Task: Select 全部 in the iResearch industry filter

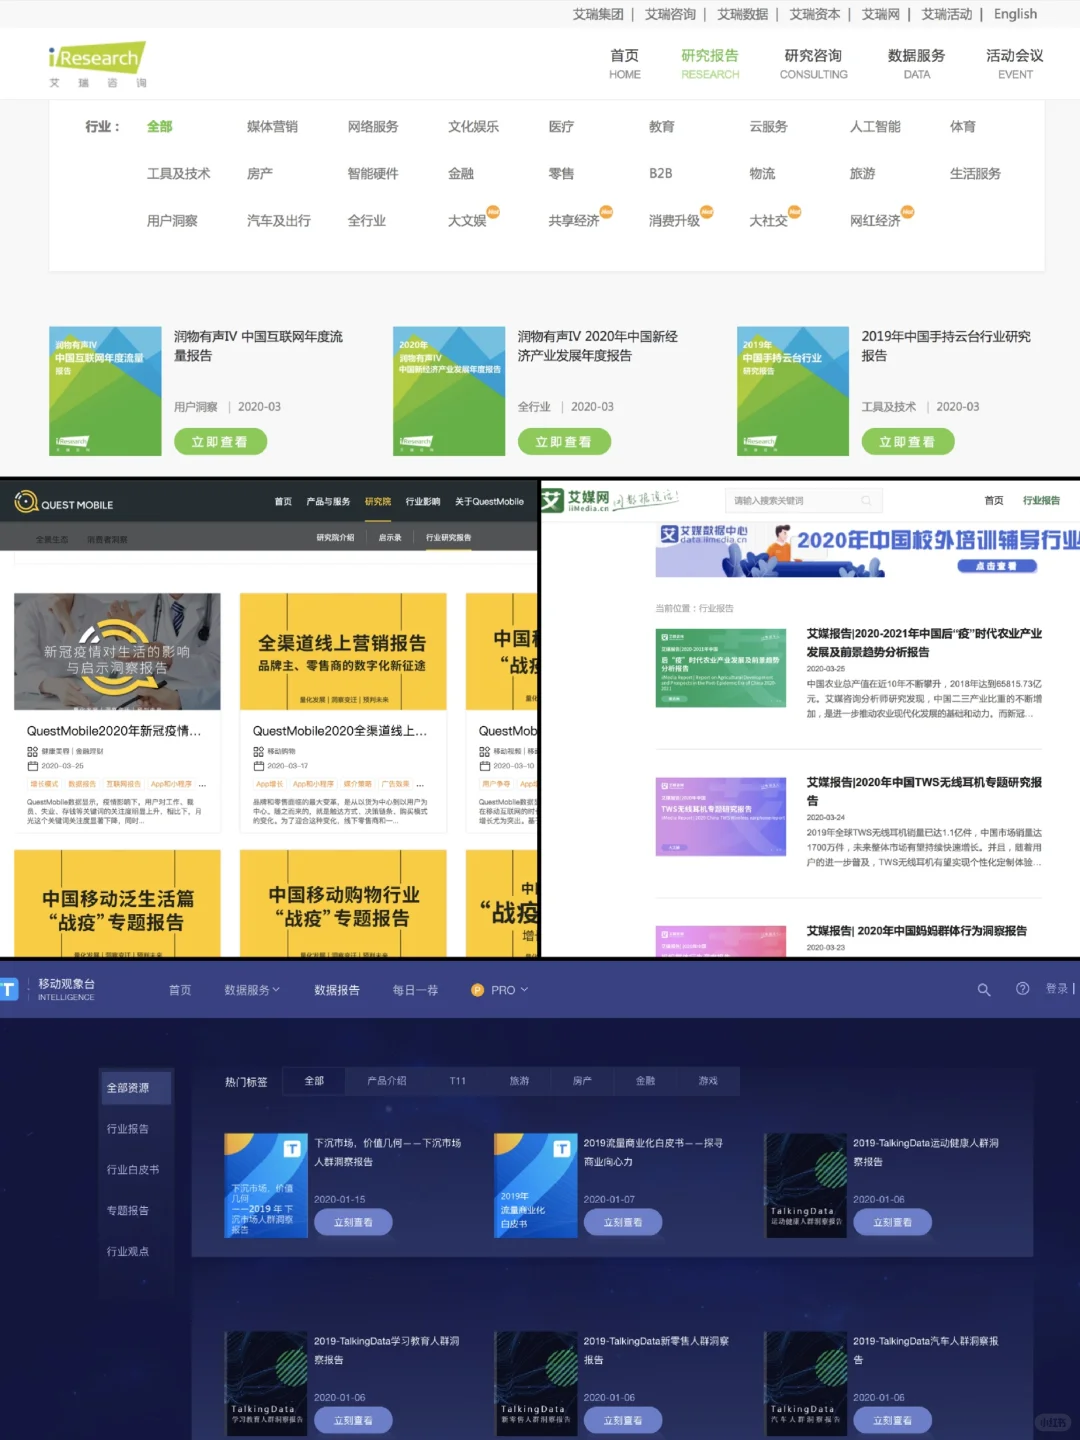Action: click(x=160, y=127)
